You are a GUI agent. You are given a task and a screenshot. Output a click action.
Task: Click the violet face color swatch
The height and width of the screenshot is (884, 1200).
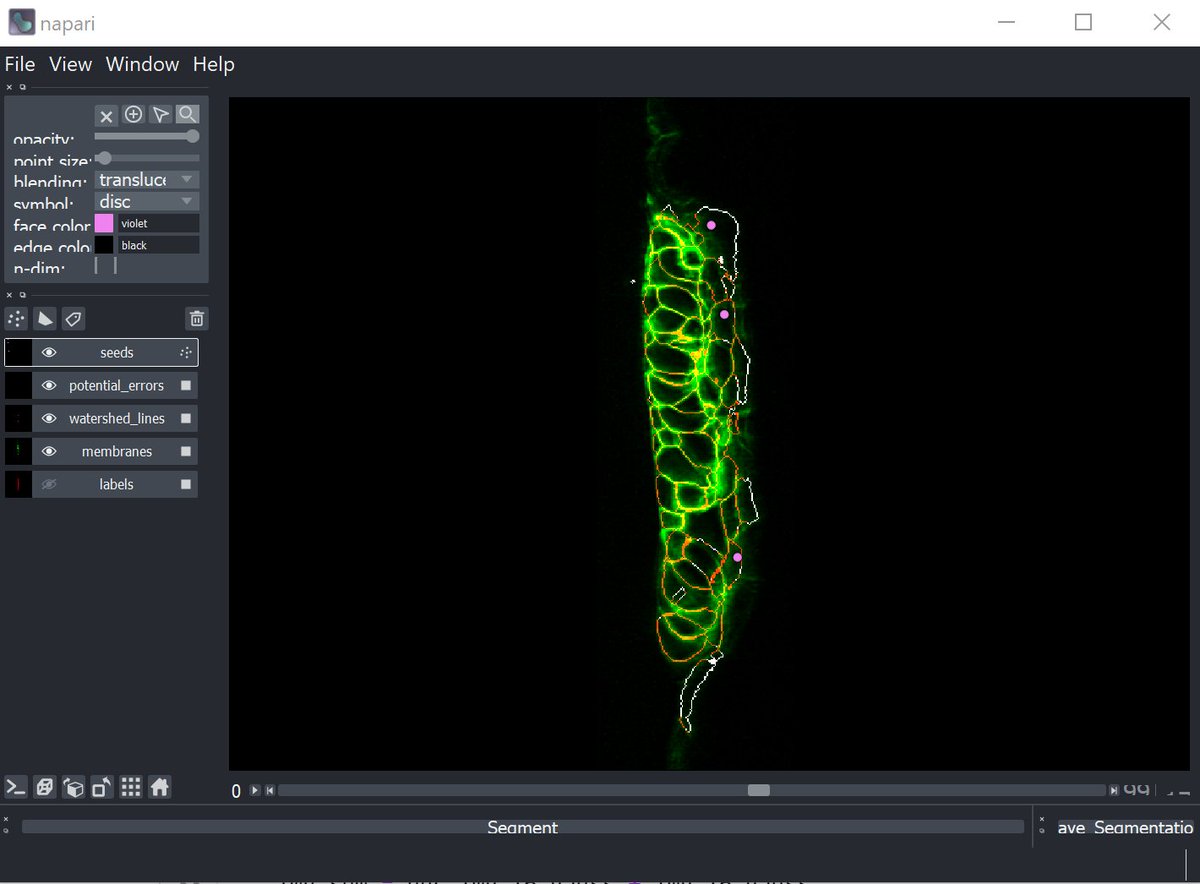(104, 223)
